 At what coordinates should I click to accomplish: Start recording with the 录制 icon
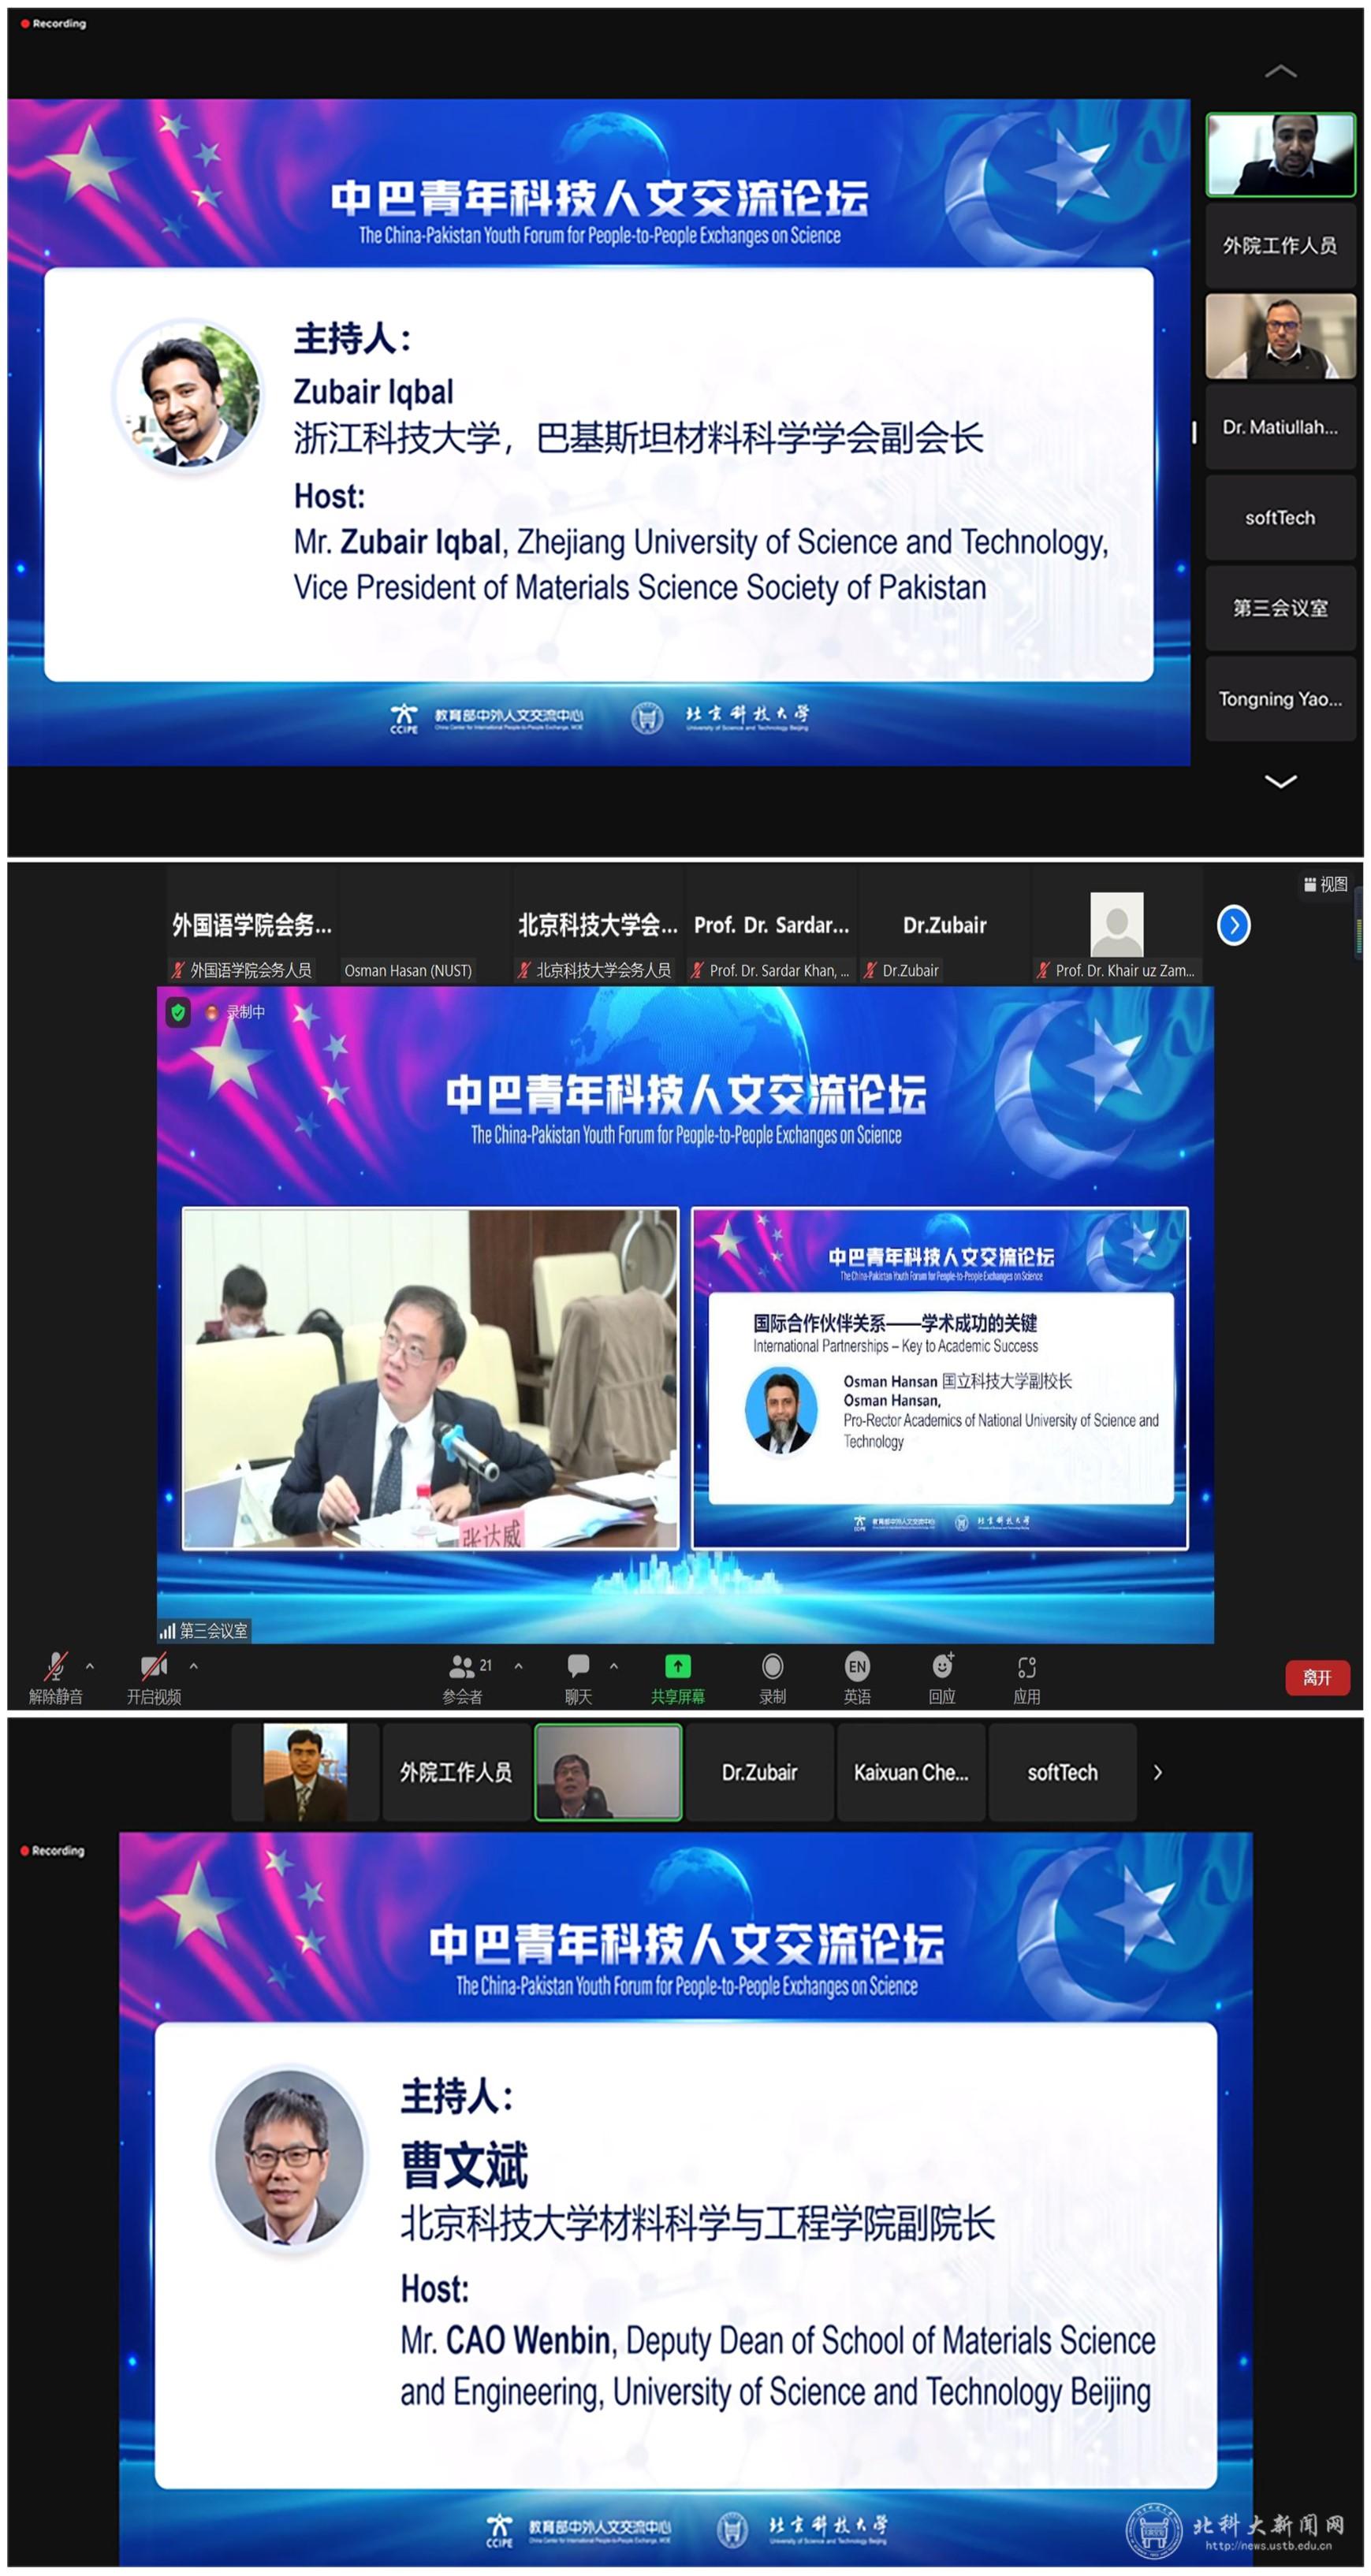point(772,1666)
